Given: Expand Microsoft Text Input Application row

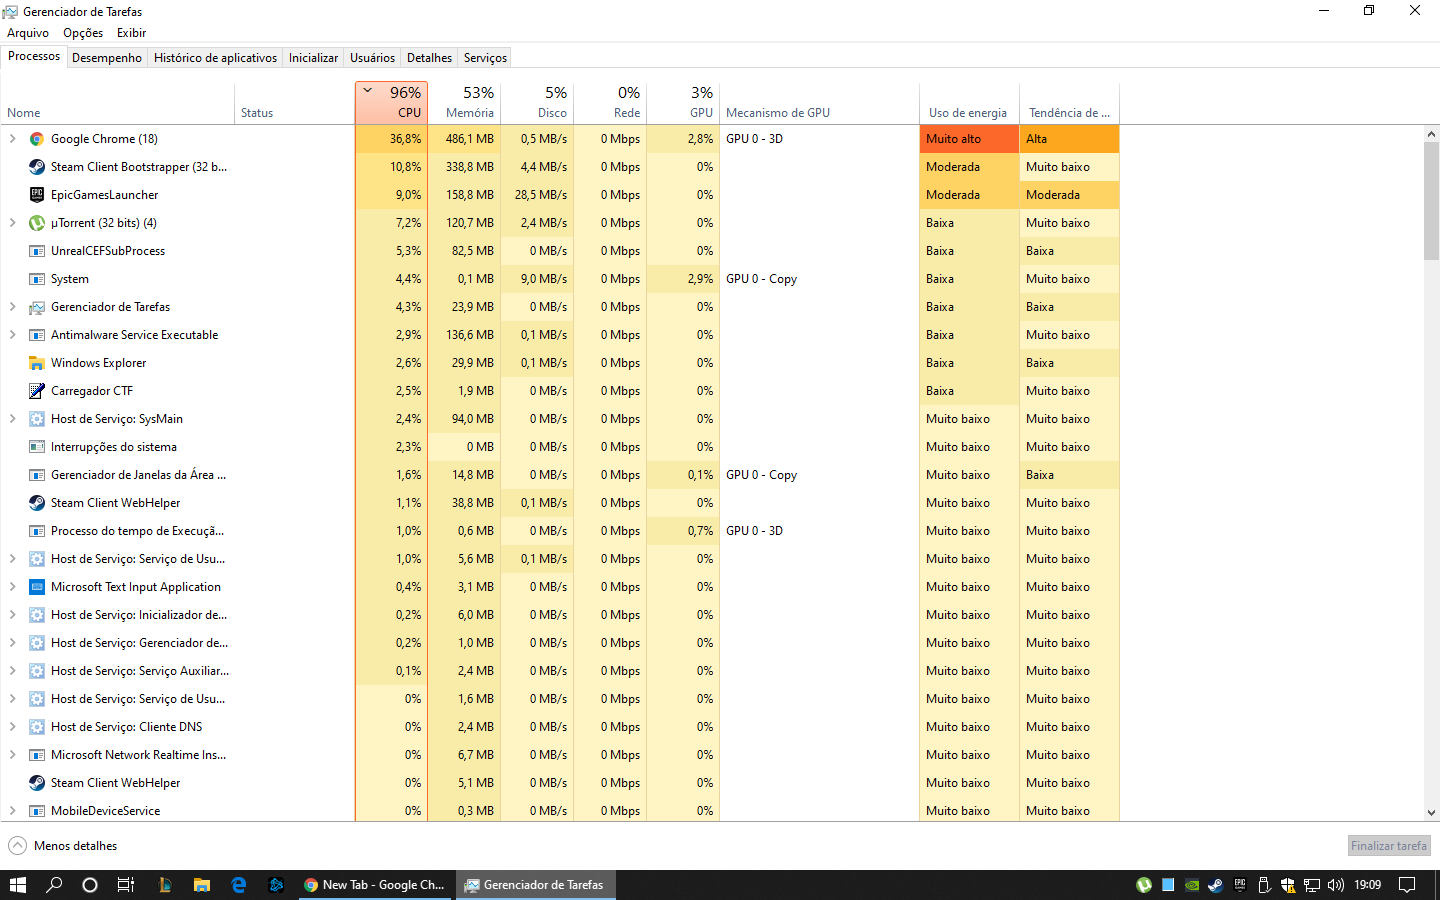Looking at the screenshot, I should pyautogui.click(x=12, y=587).
